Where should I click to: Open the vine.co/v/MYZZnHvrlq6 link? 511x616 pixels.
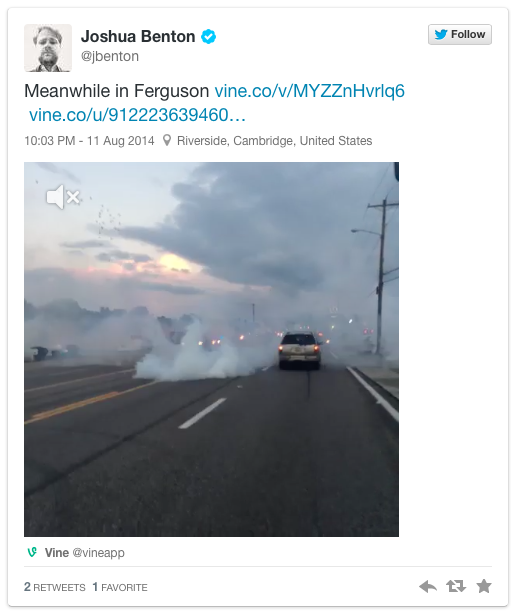tap(310, 91)
